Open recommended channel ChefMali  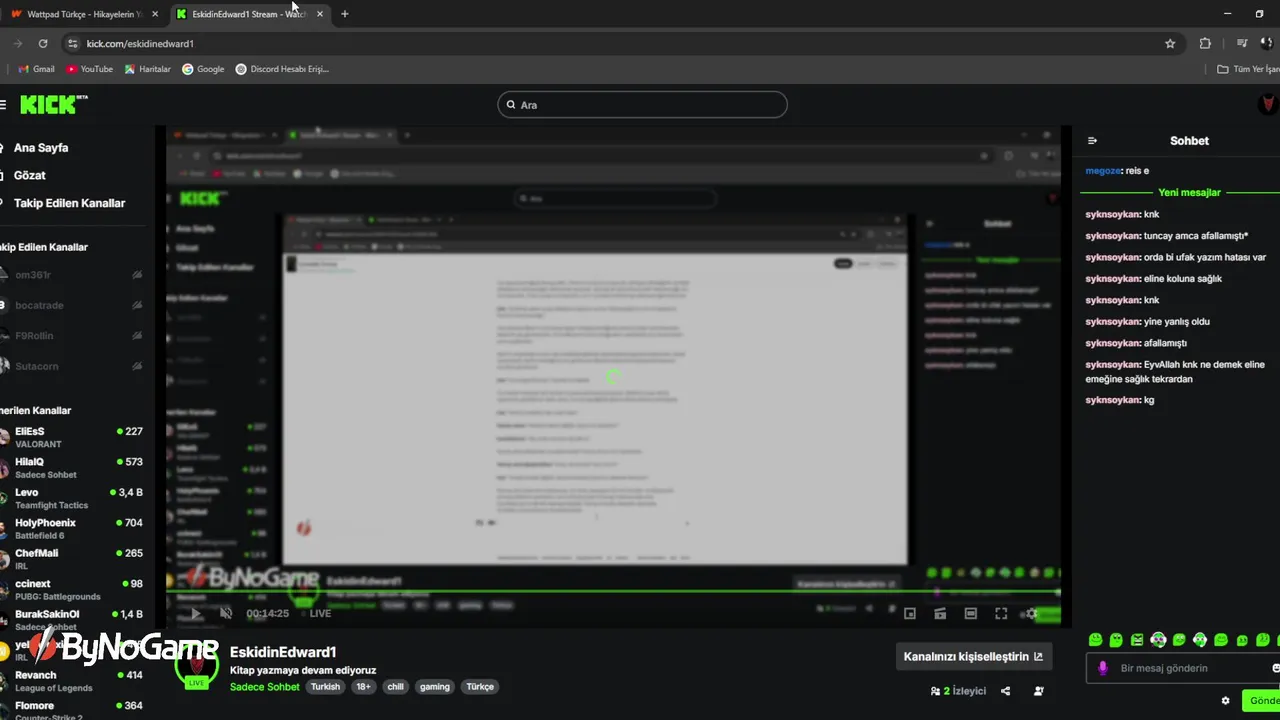click(72, 559)
